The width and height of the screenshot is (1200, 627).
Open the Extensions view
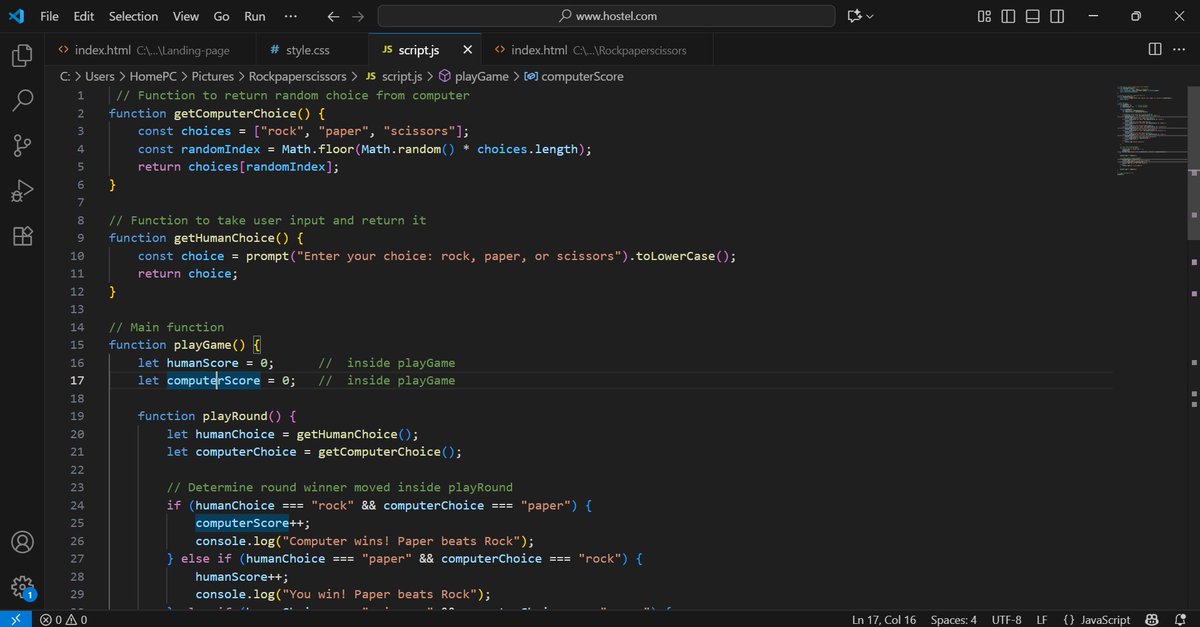(22, 236)
